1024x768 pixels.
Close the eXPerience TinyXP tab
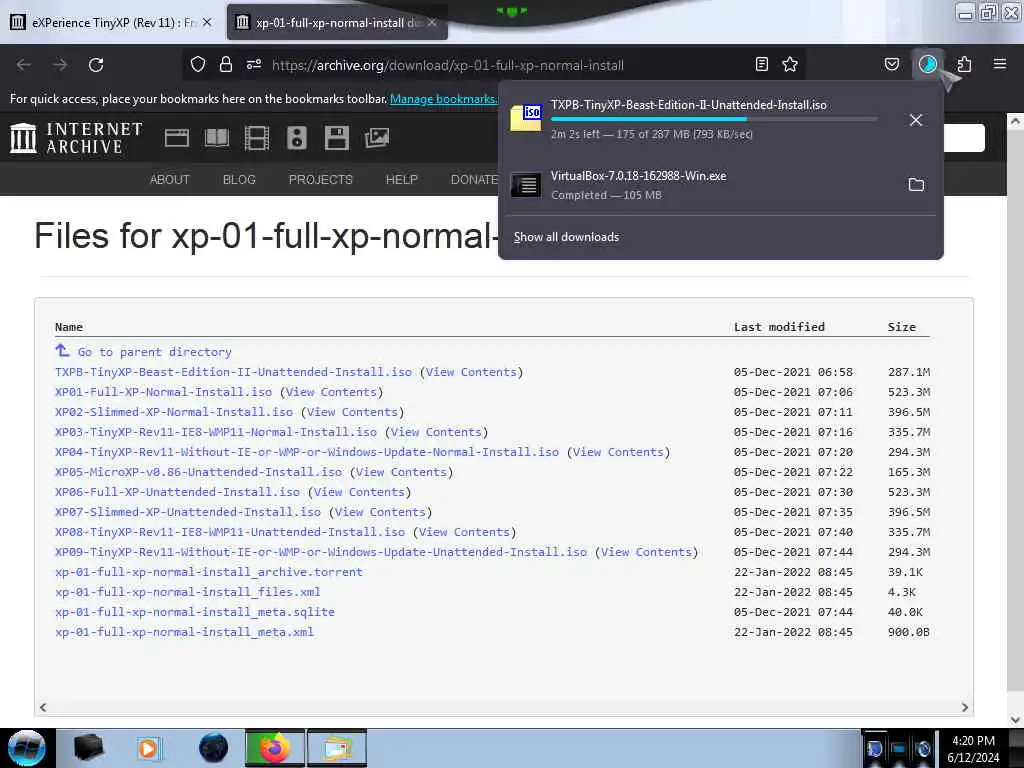click(x=207, y=22)
